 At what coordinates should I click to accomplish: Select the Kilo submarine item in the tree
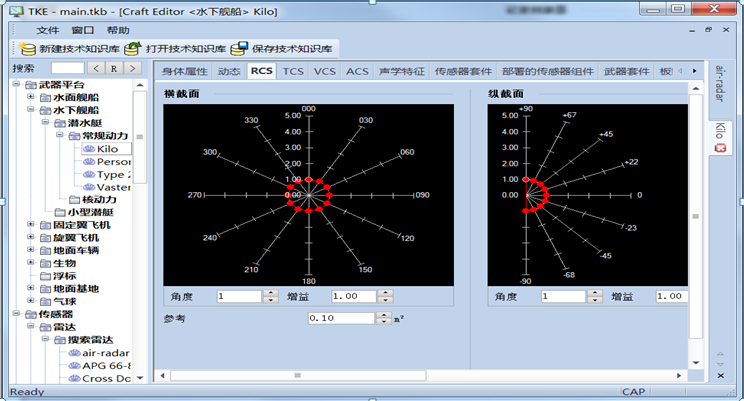click(107, 149)
